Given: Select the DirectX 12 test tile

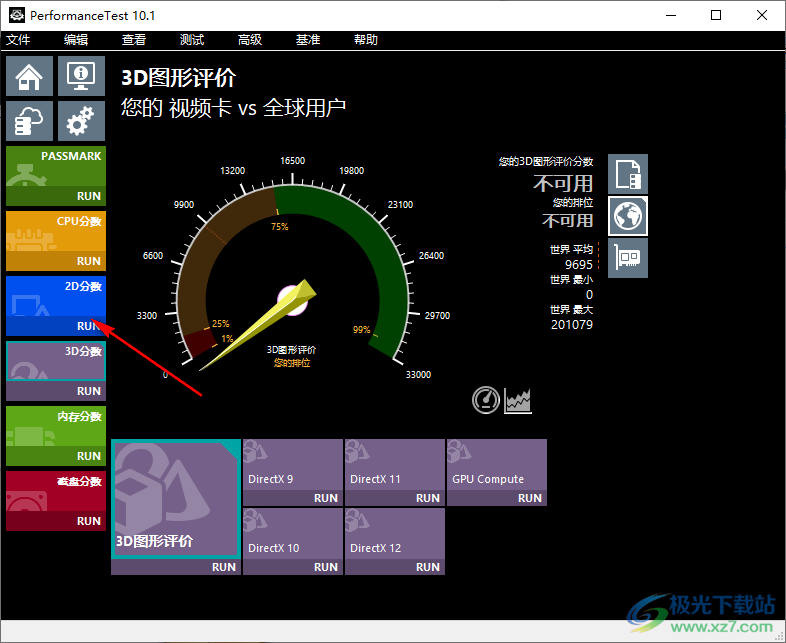Looking at the screenshot, I should pos(395,534).
